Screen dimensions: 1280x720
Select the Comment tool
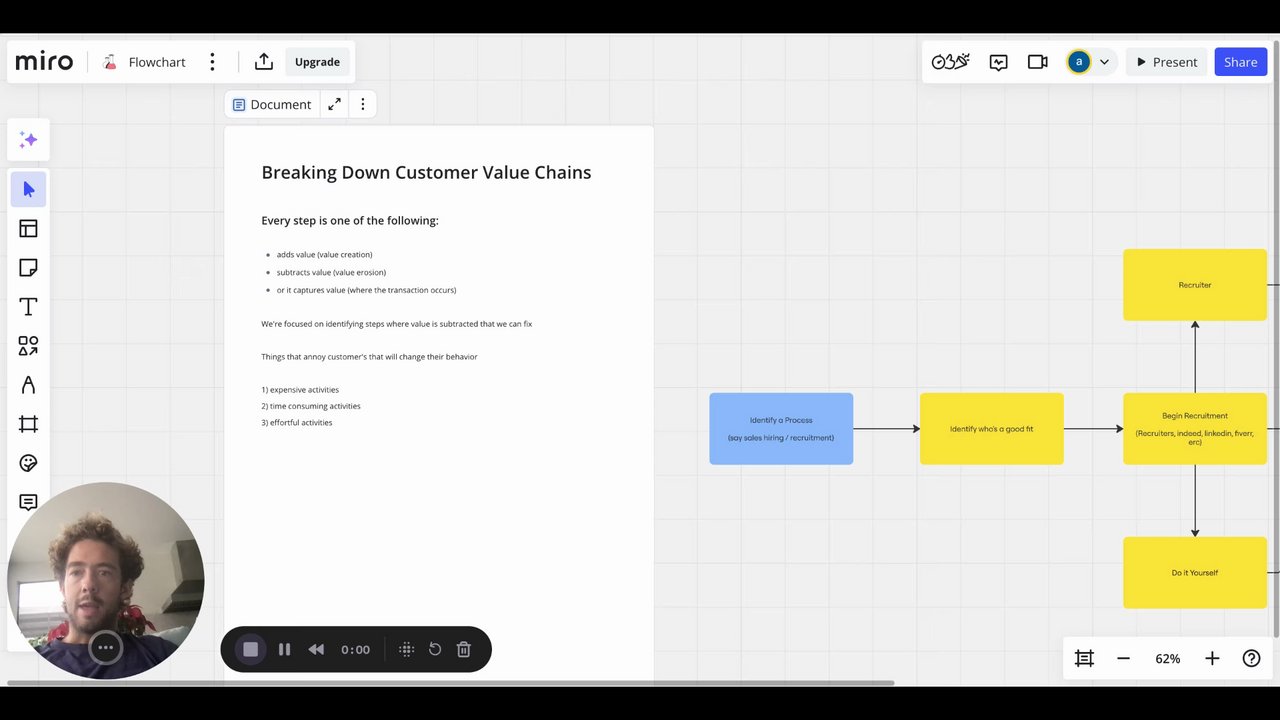pyautogui.click(x=28, y=502)
